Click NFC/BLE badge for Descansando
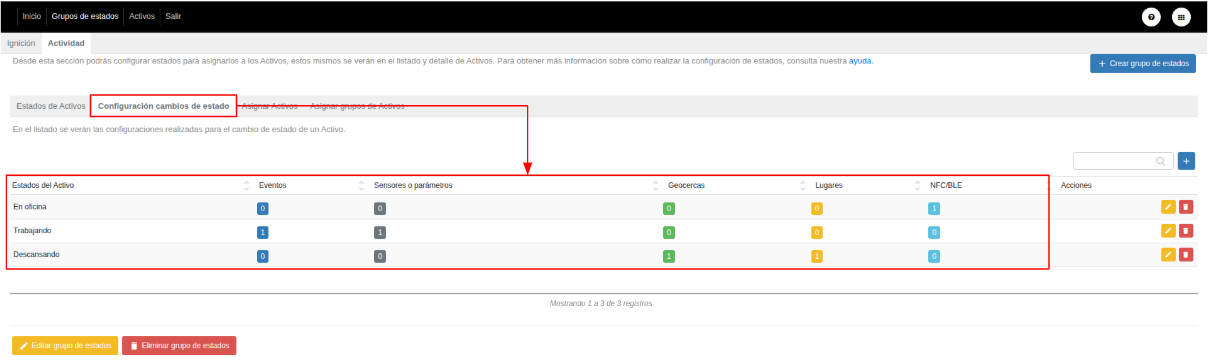The height and width of the screenshot is (362, 1208). 934,256
